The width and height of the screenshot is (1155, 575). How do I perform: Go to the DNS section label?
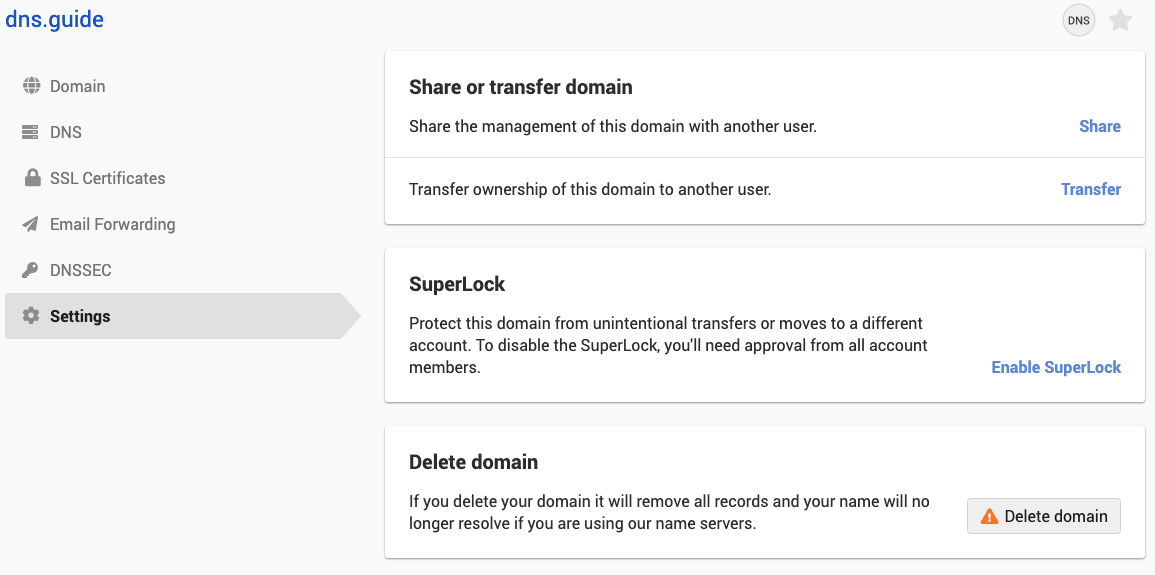[66, 132]
